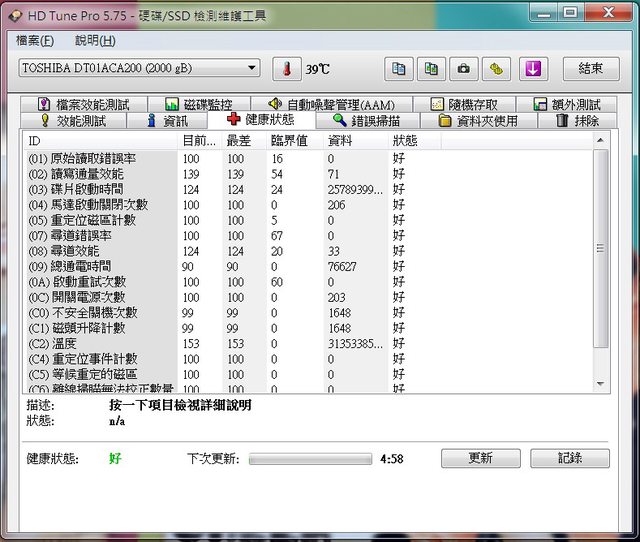
Task: Click the copy screenshot to clipboard icon
Action: pyautogui.click(x=431, y=69)
